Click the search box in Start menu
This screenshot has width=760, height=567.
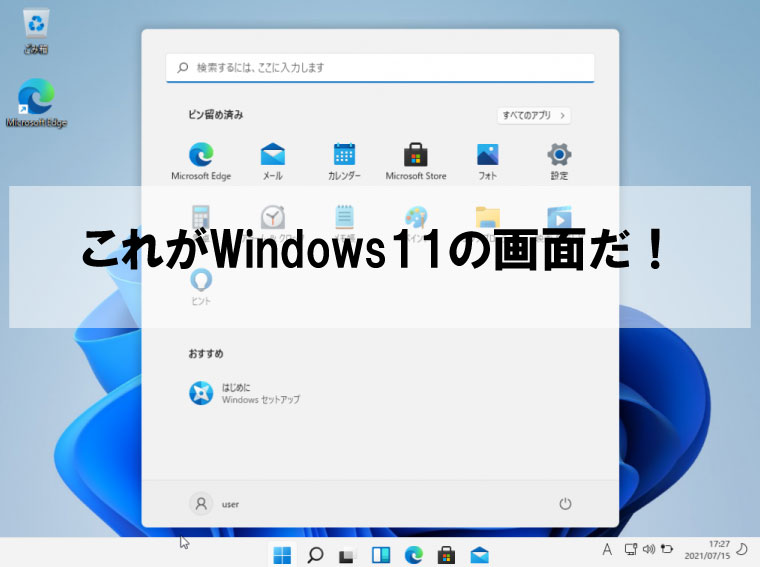pyautogui.click(x=380, y=68)
